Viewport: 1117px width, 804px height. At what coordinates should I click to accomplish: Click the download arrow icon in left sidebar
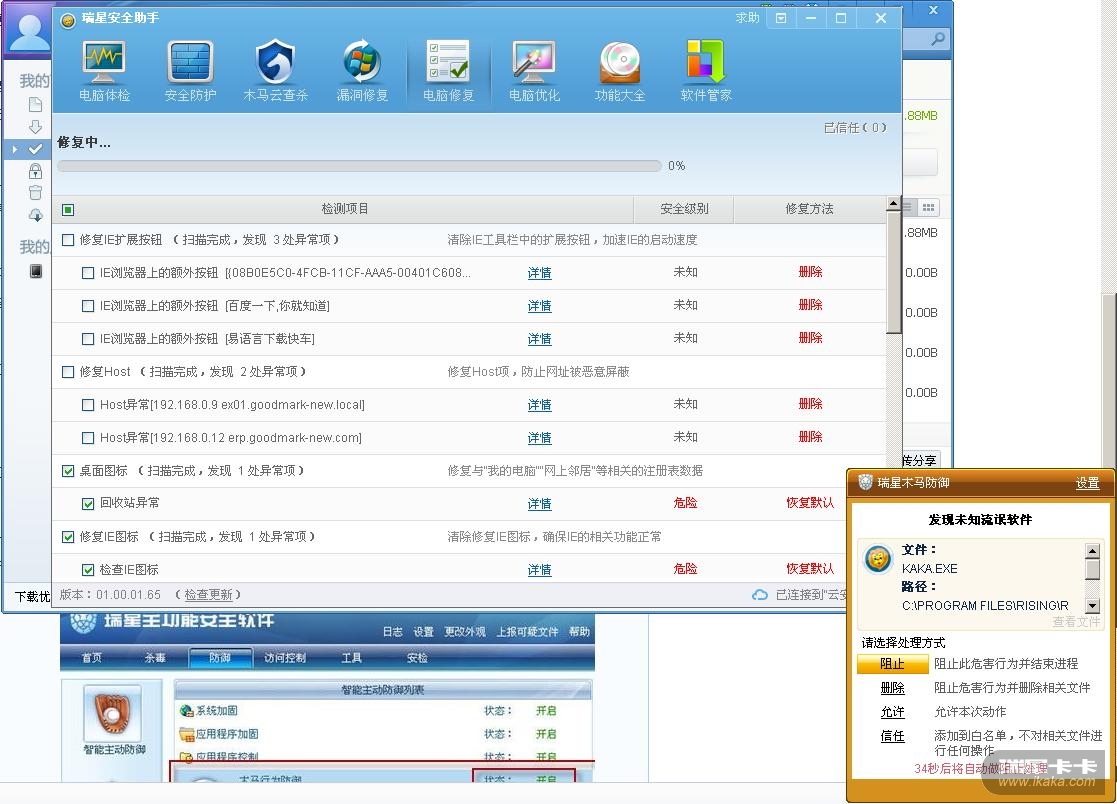pyautogui.click(x=35, y=127)
